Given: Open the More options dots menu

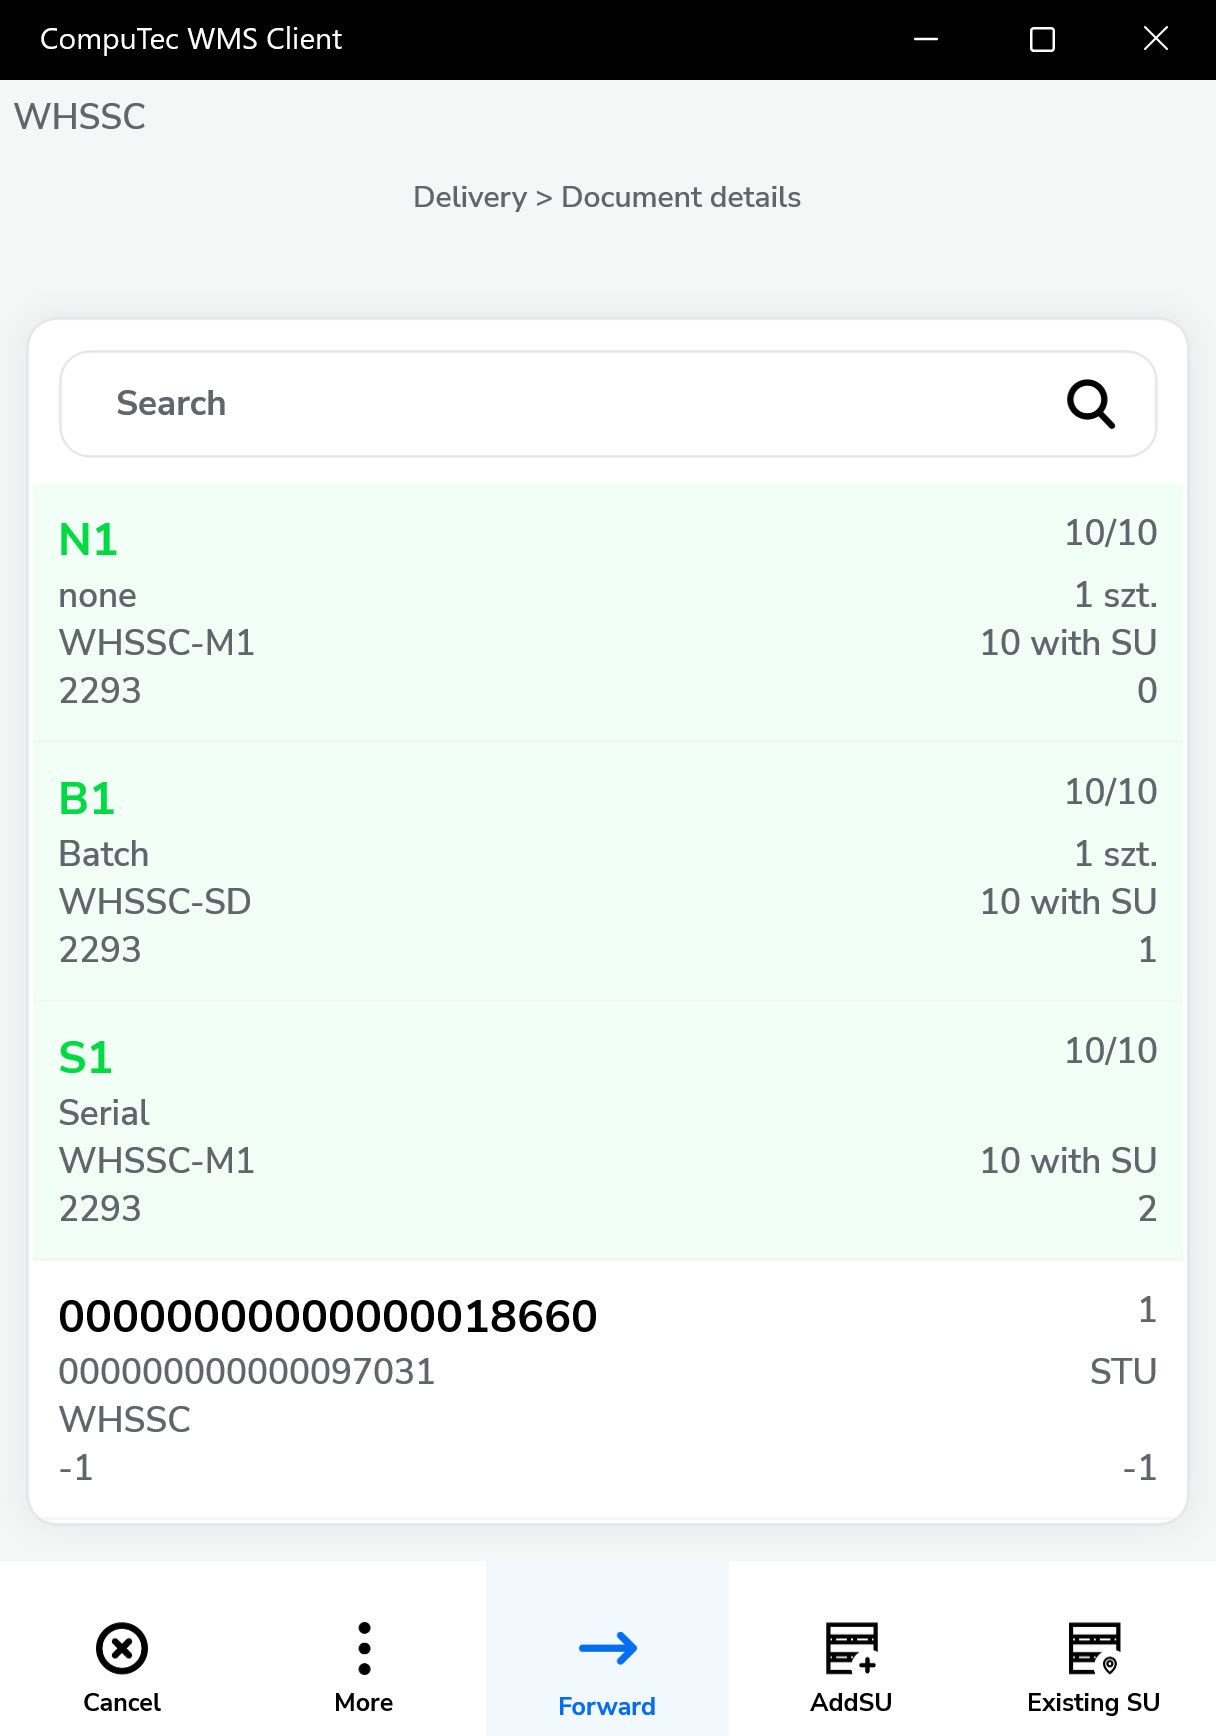Looking at the screenshot, I should point(364,1648).
